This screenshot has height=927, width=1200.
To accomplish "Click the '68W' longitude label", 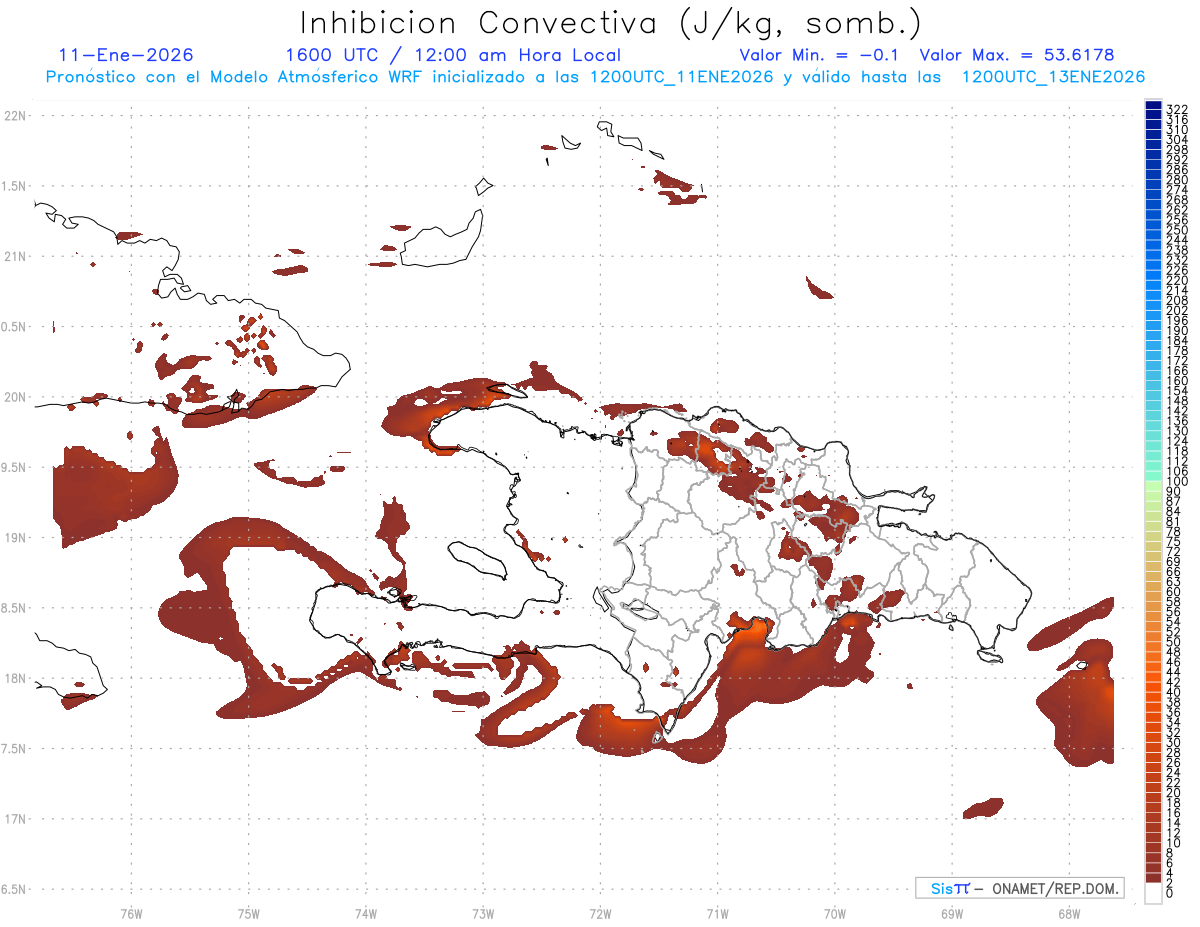I will click(1069, 913).
